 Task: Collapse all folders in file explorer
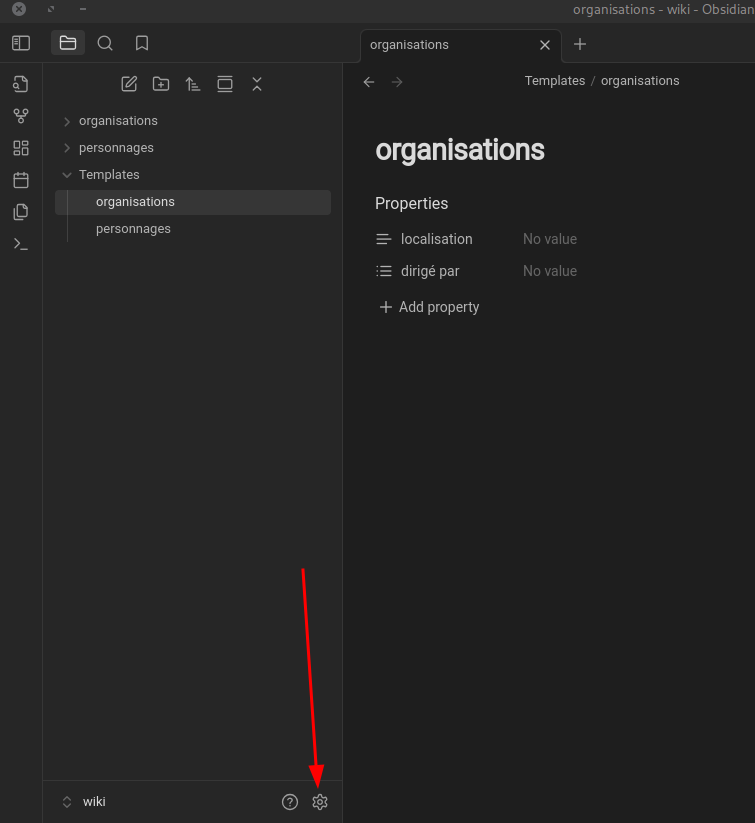(257, 84)
